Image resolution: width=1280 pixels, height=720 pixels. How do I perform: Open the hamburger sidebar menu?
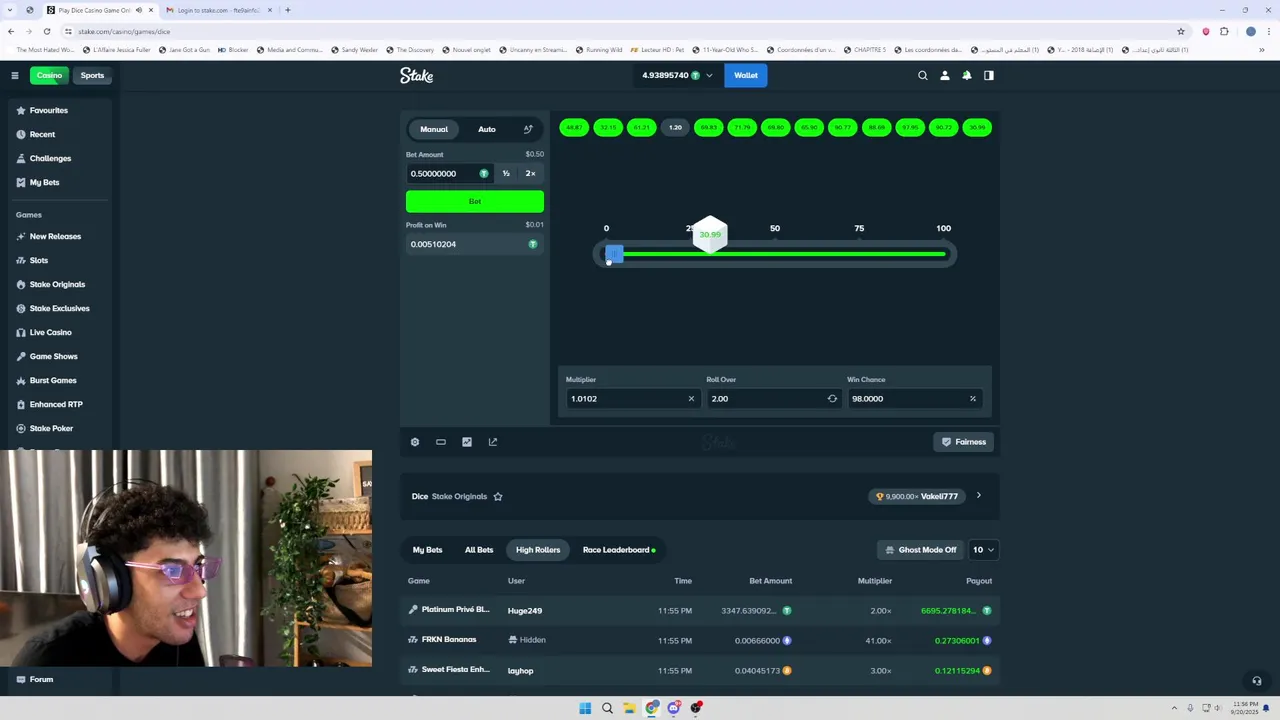pyautogui.click(x=15, y=75)
